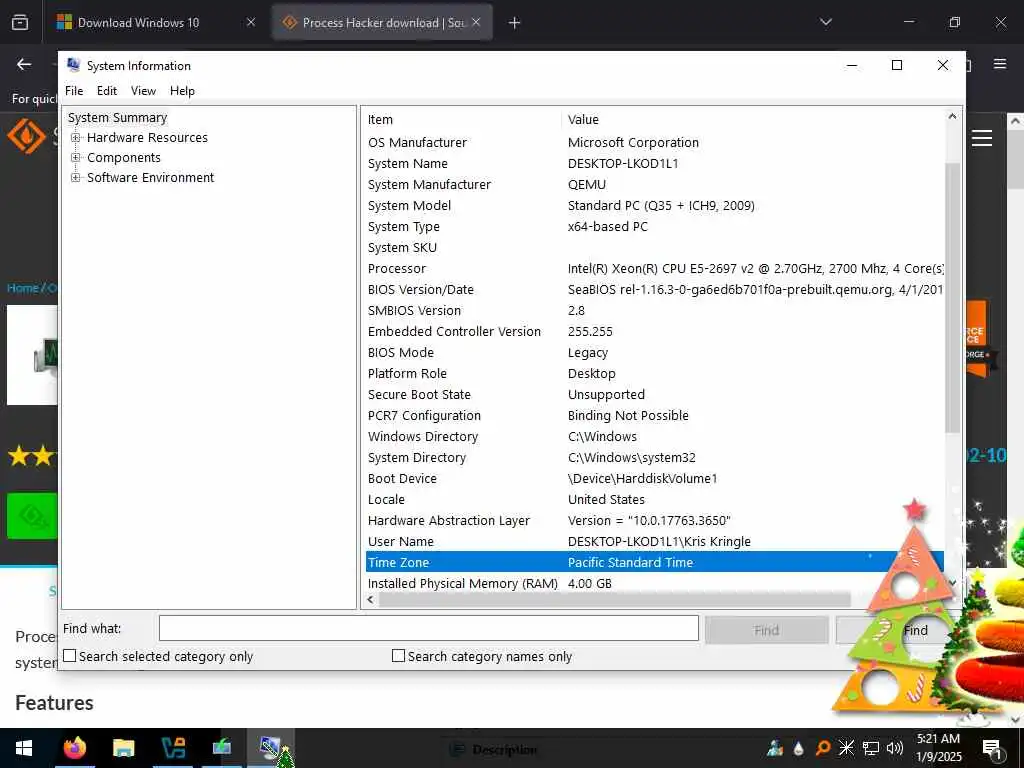
Task: Open the snowflake tray icon
Action: [846, 748]
